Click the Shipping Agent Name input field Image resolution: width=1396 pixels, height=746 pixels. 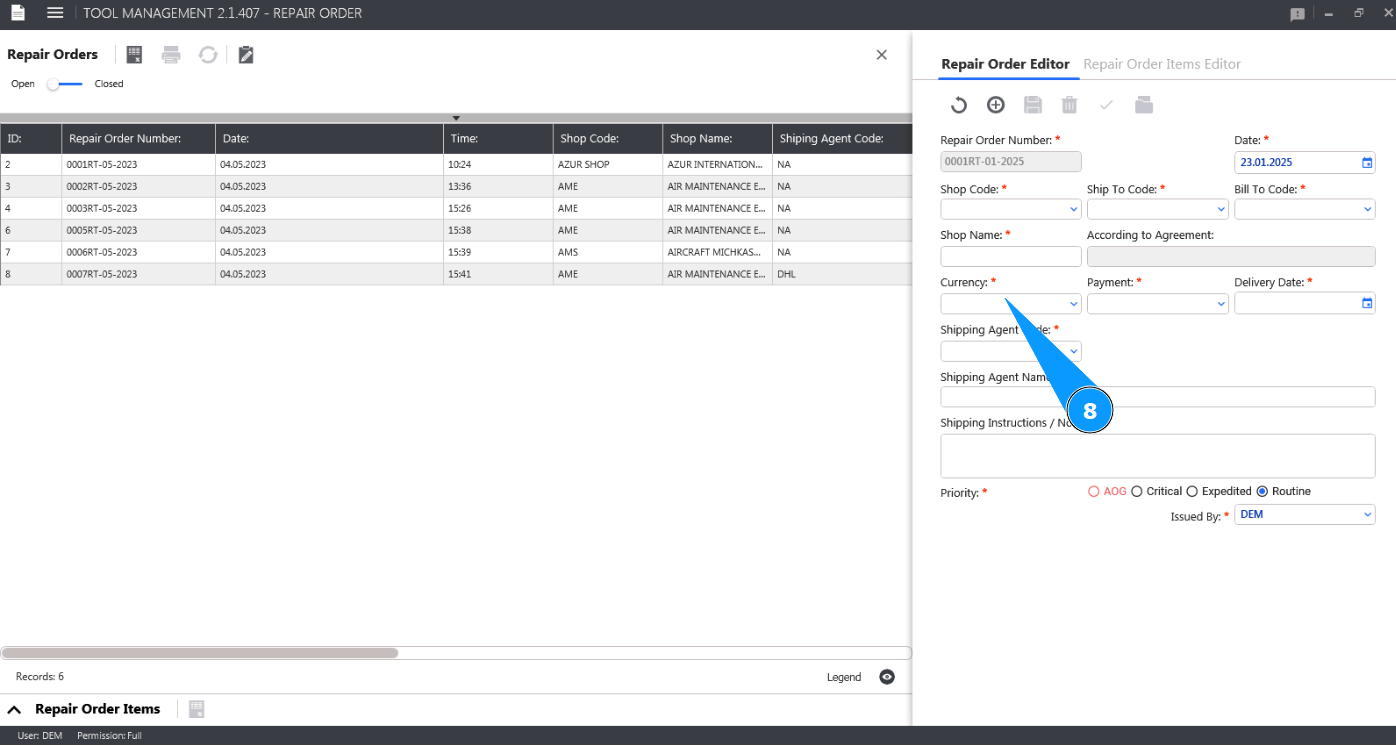(x=1158, y=397)
